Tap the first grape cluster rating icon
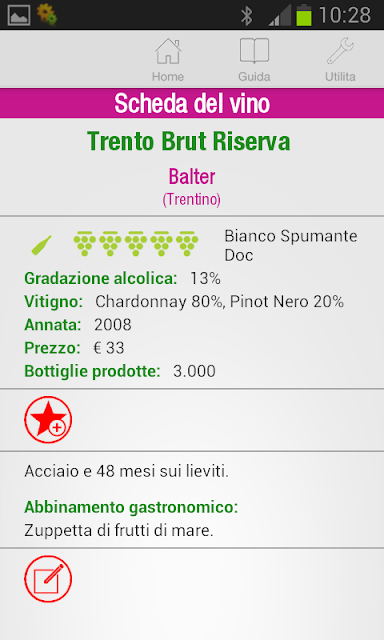 pyautogui.click(x=84, y=244)
